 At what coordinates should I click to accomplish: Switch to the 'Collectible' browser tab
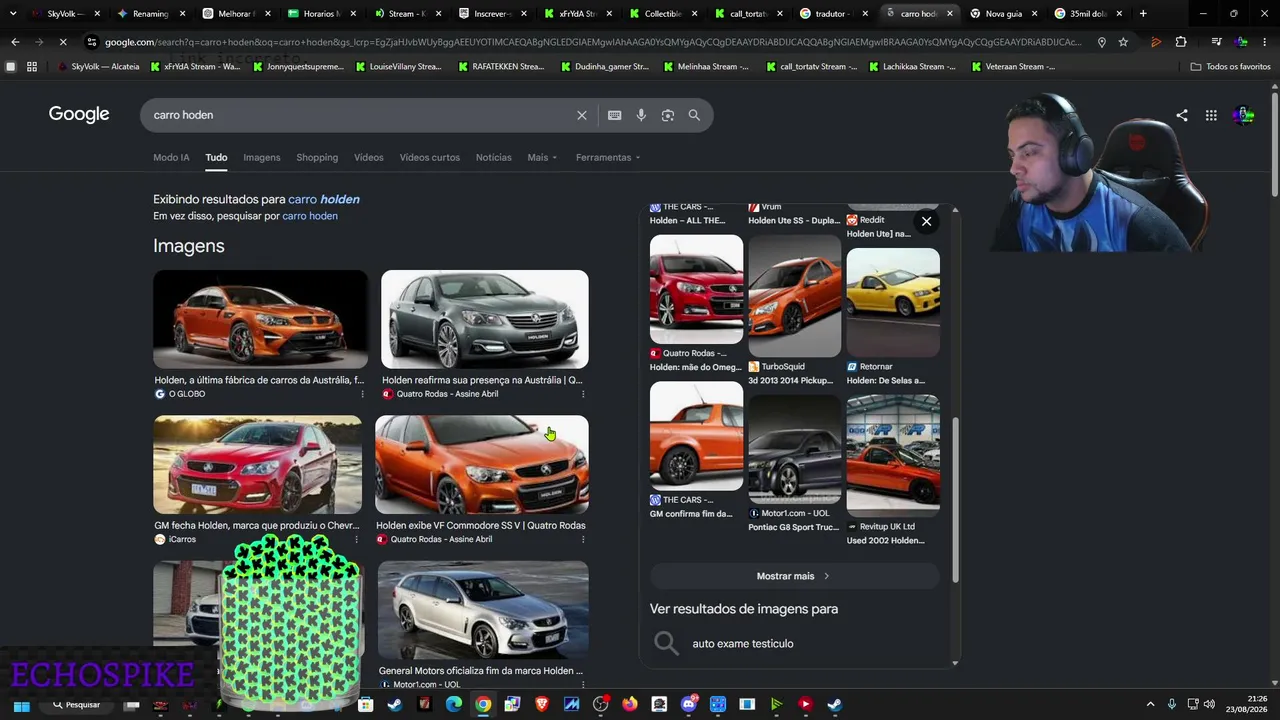(665, 14)
